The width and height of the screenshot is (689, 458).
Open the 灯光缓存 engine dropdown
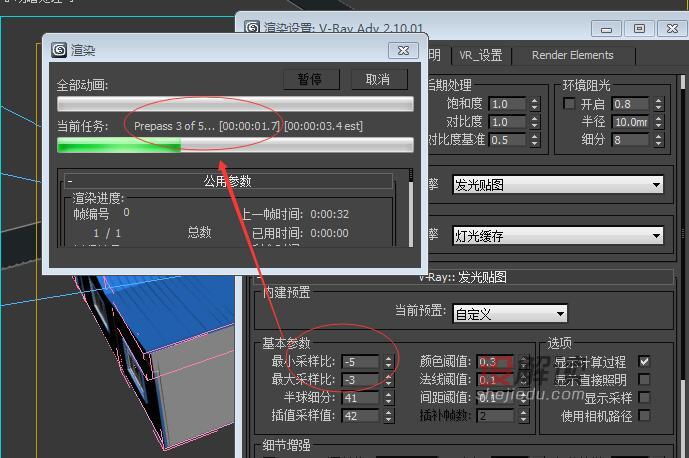[558, 236]
